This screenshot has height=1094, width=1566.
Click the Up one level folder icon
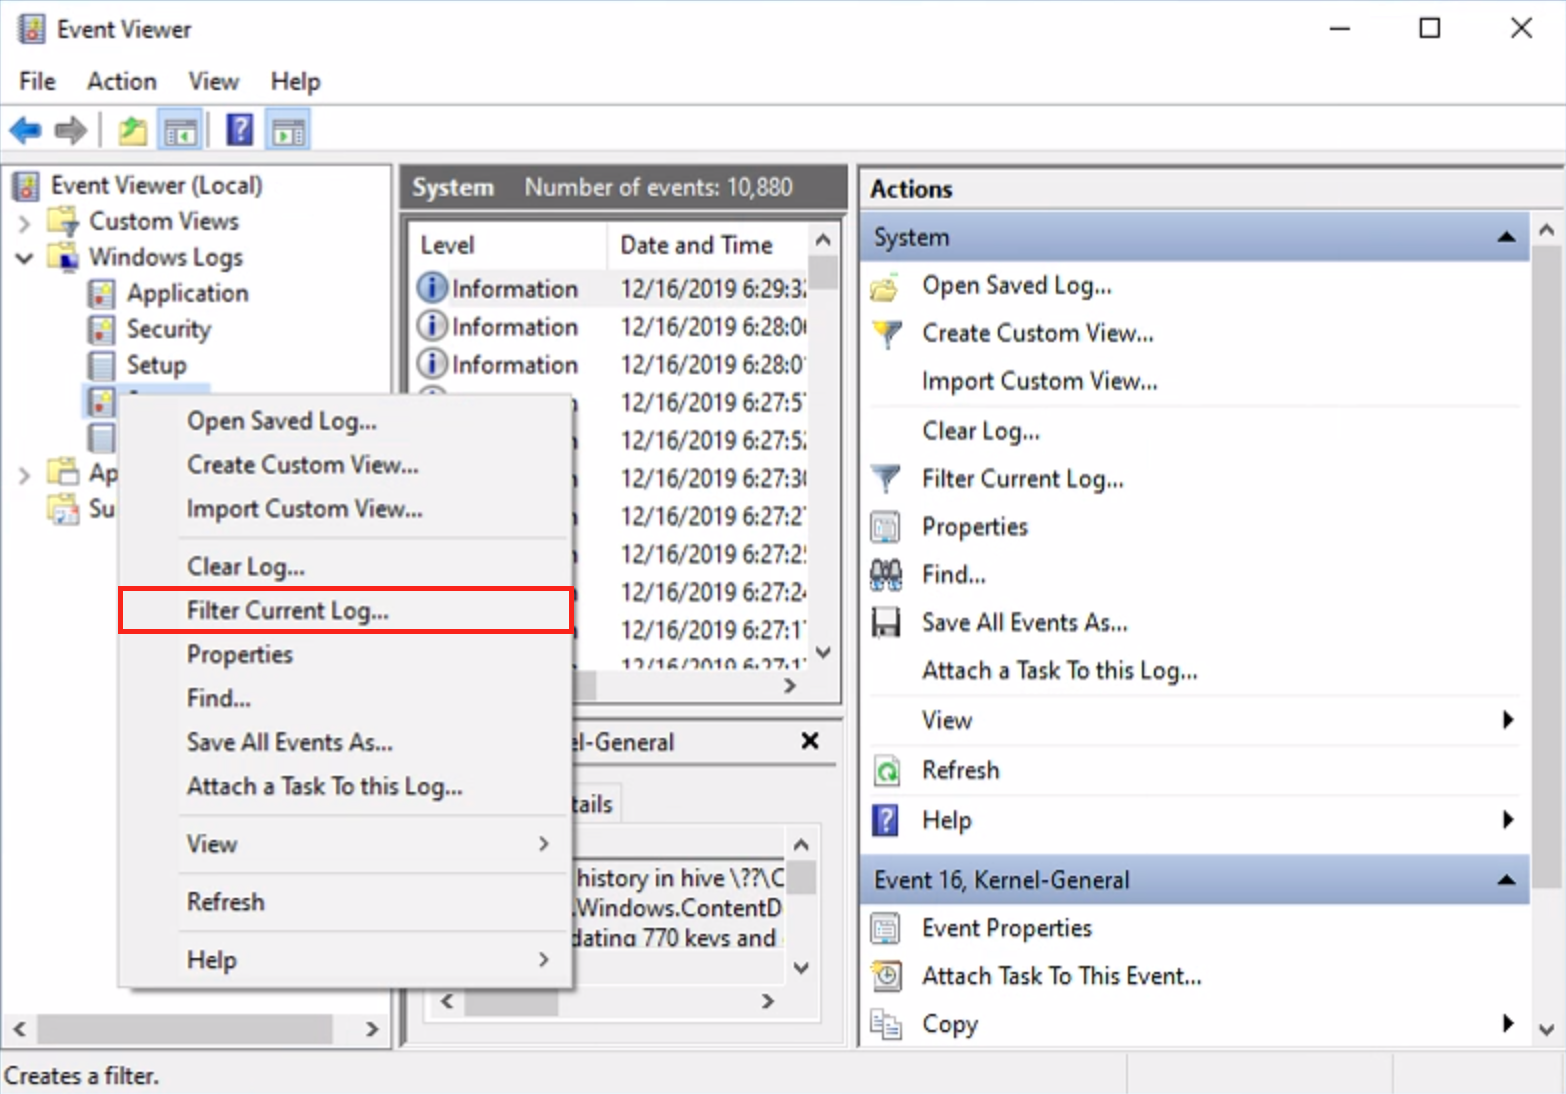click(x=132, y=130)
